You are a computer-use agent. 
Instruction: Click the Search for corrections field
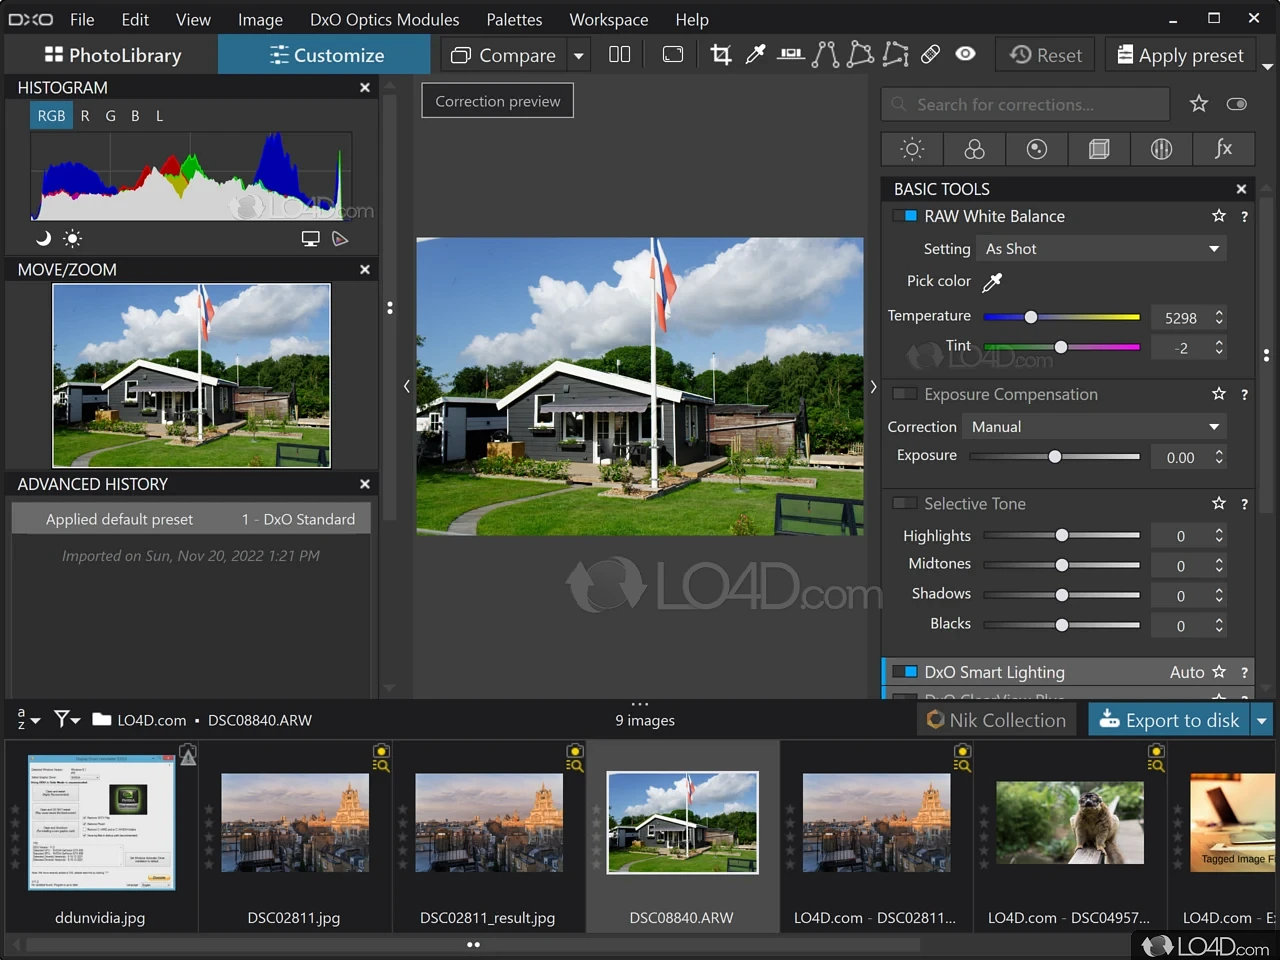tap(1025, 104)
